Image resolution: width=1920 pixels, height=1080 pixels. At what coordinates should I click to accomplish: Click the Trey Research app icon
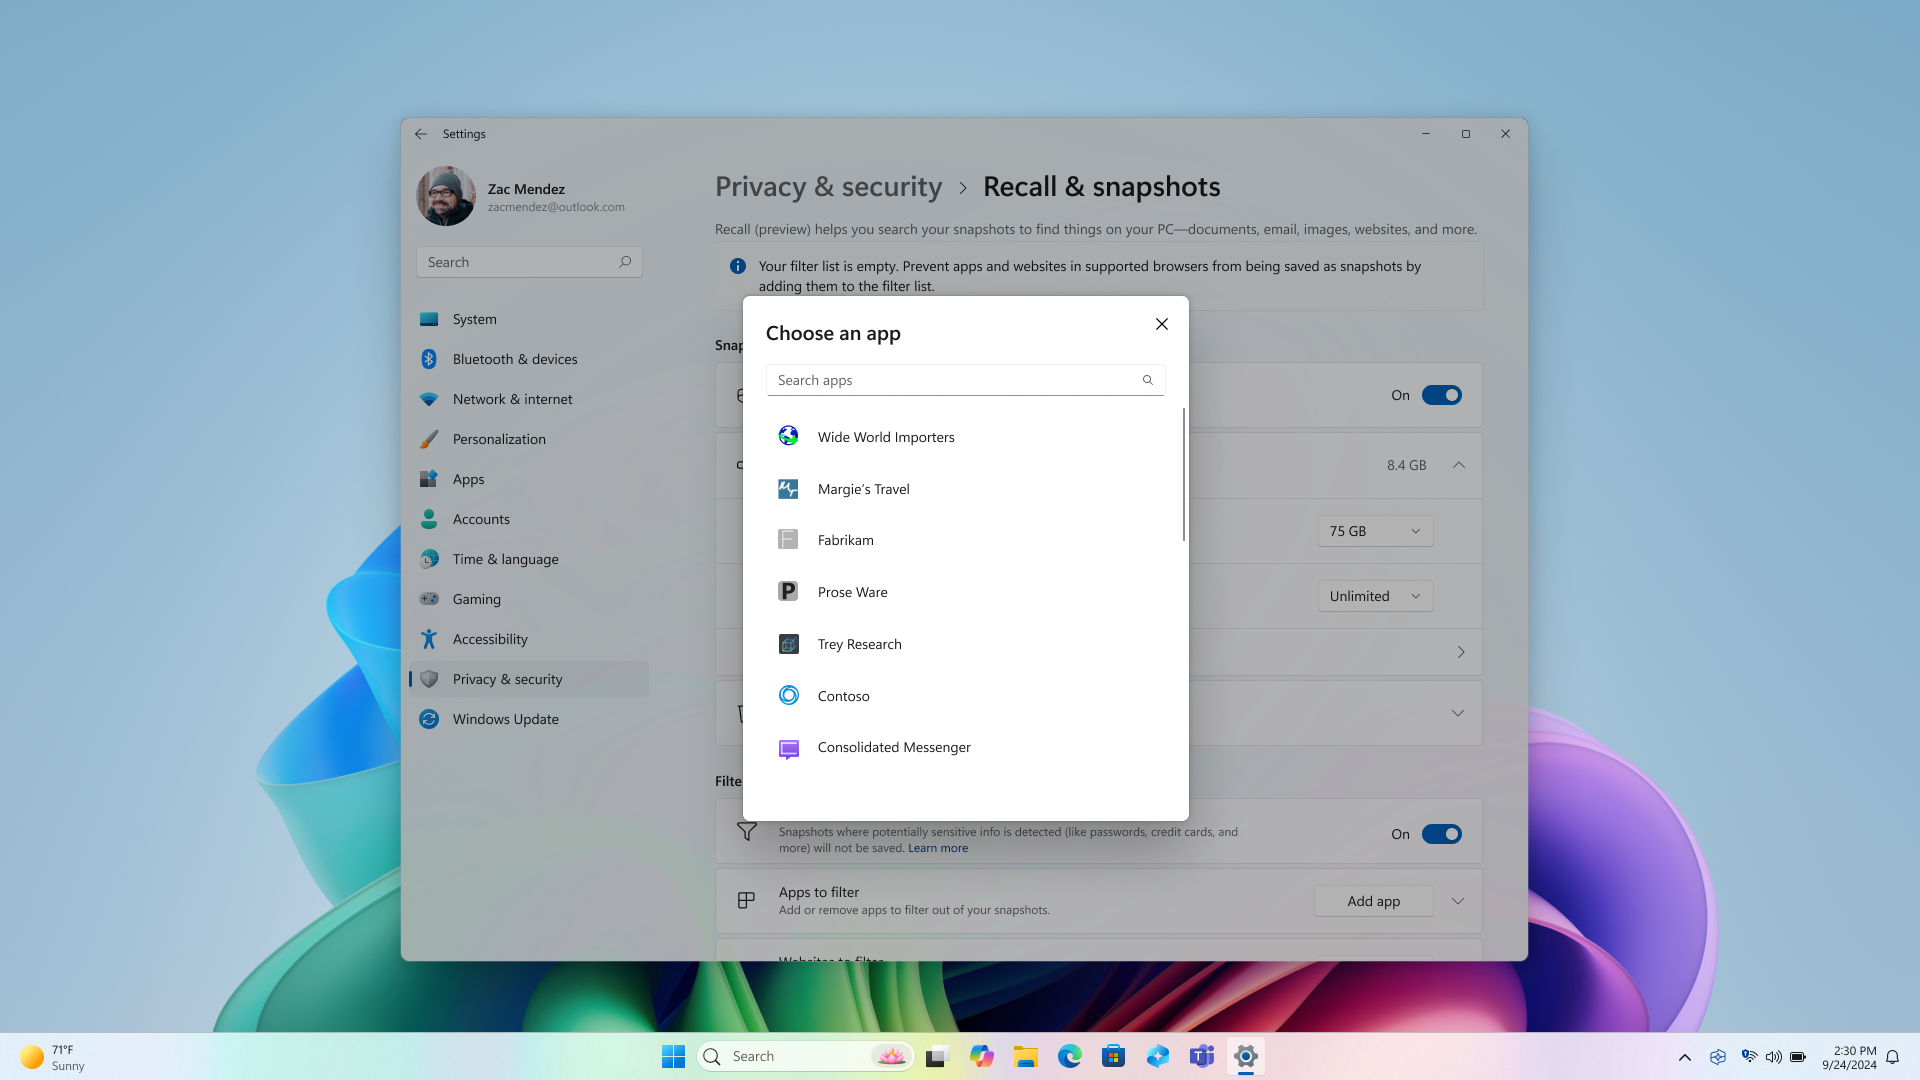coord(787,642)
